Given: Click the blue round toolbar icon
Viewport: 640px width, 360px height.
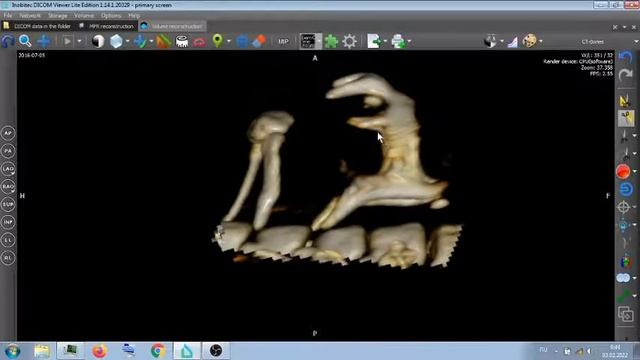Looking at the screenshot, I should tap(242, 41).
